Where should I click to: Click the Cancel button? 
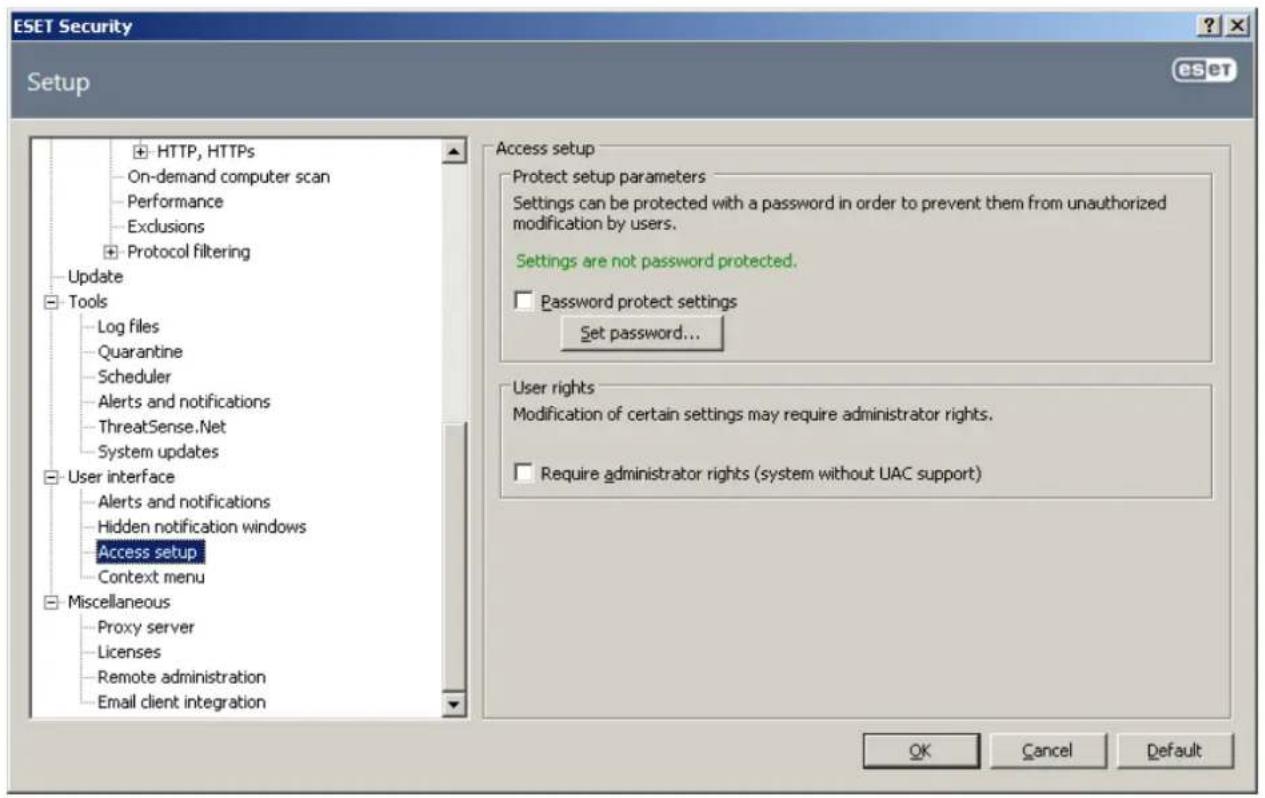pyautogui.click(x=1047, y=751)
